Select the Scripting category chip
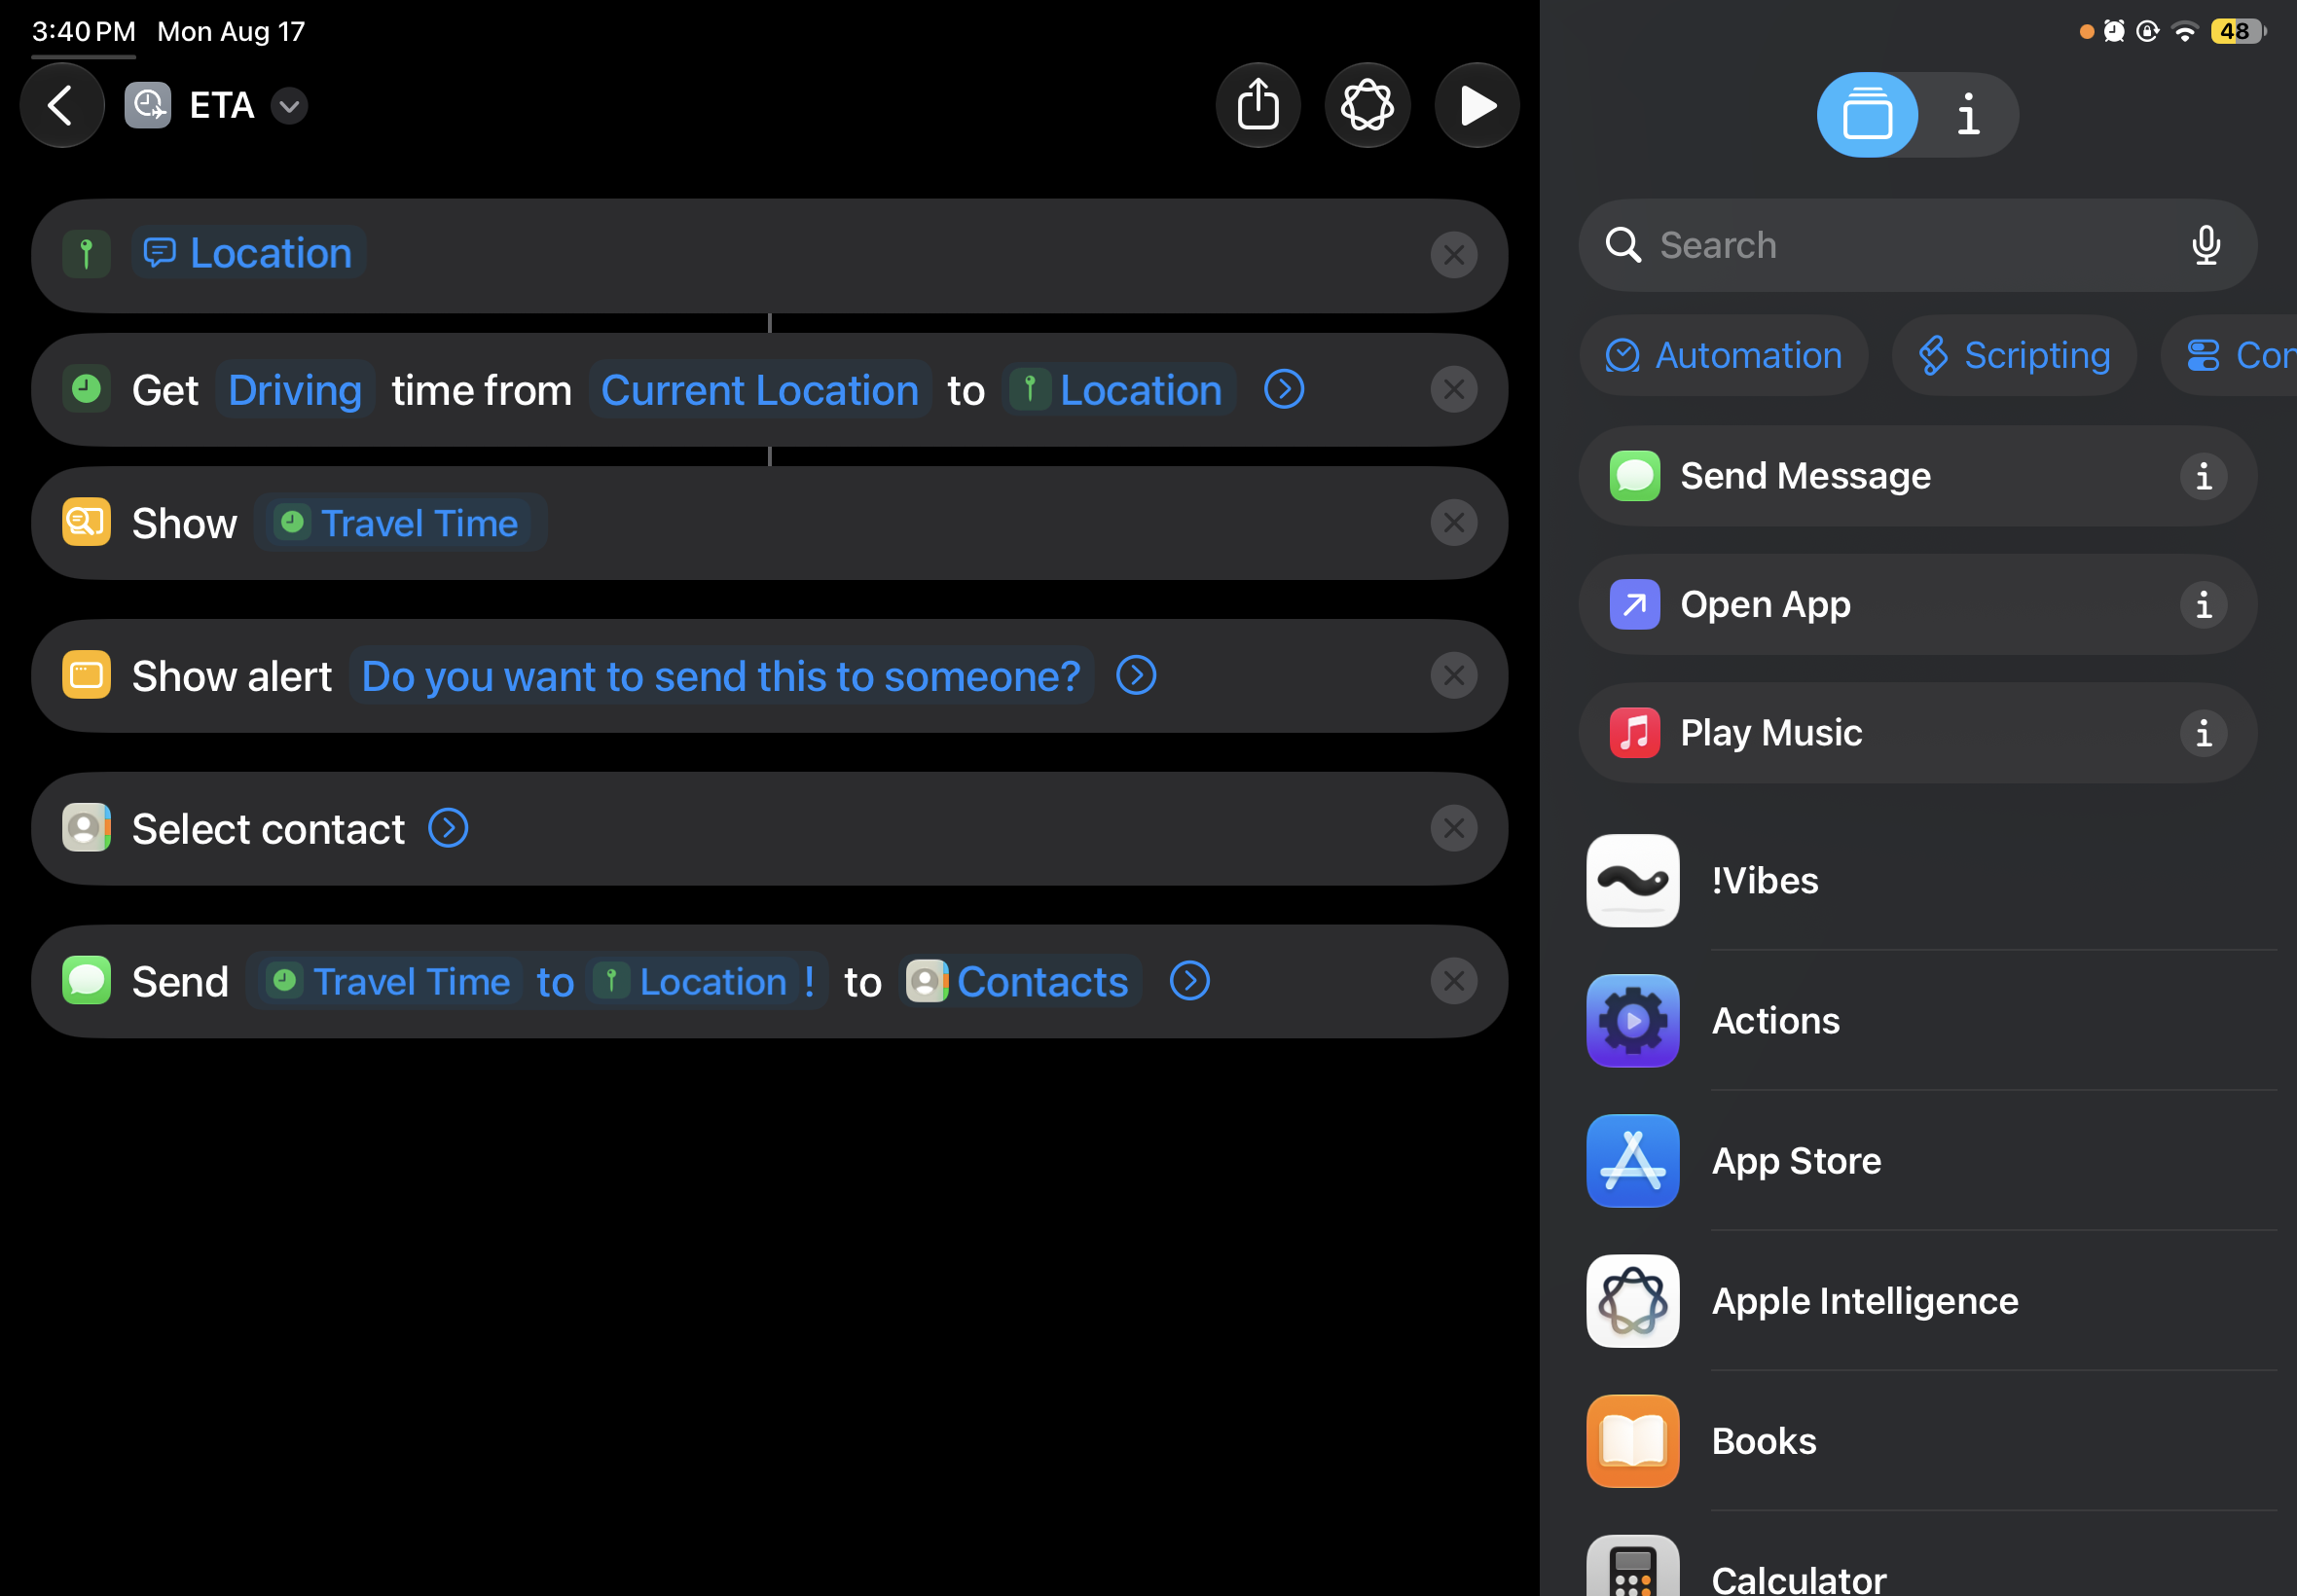Image resolution: width=2297 pixels, height=1596 pixels. [2013, 355]
